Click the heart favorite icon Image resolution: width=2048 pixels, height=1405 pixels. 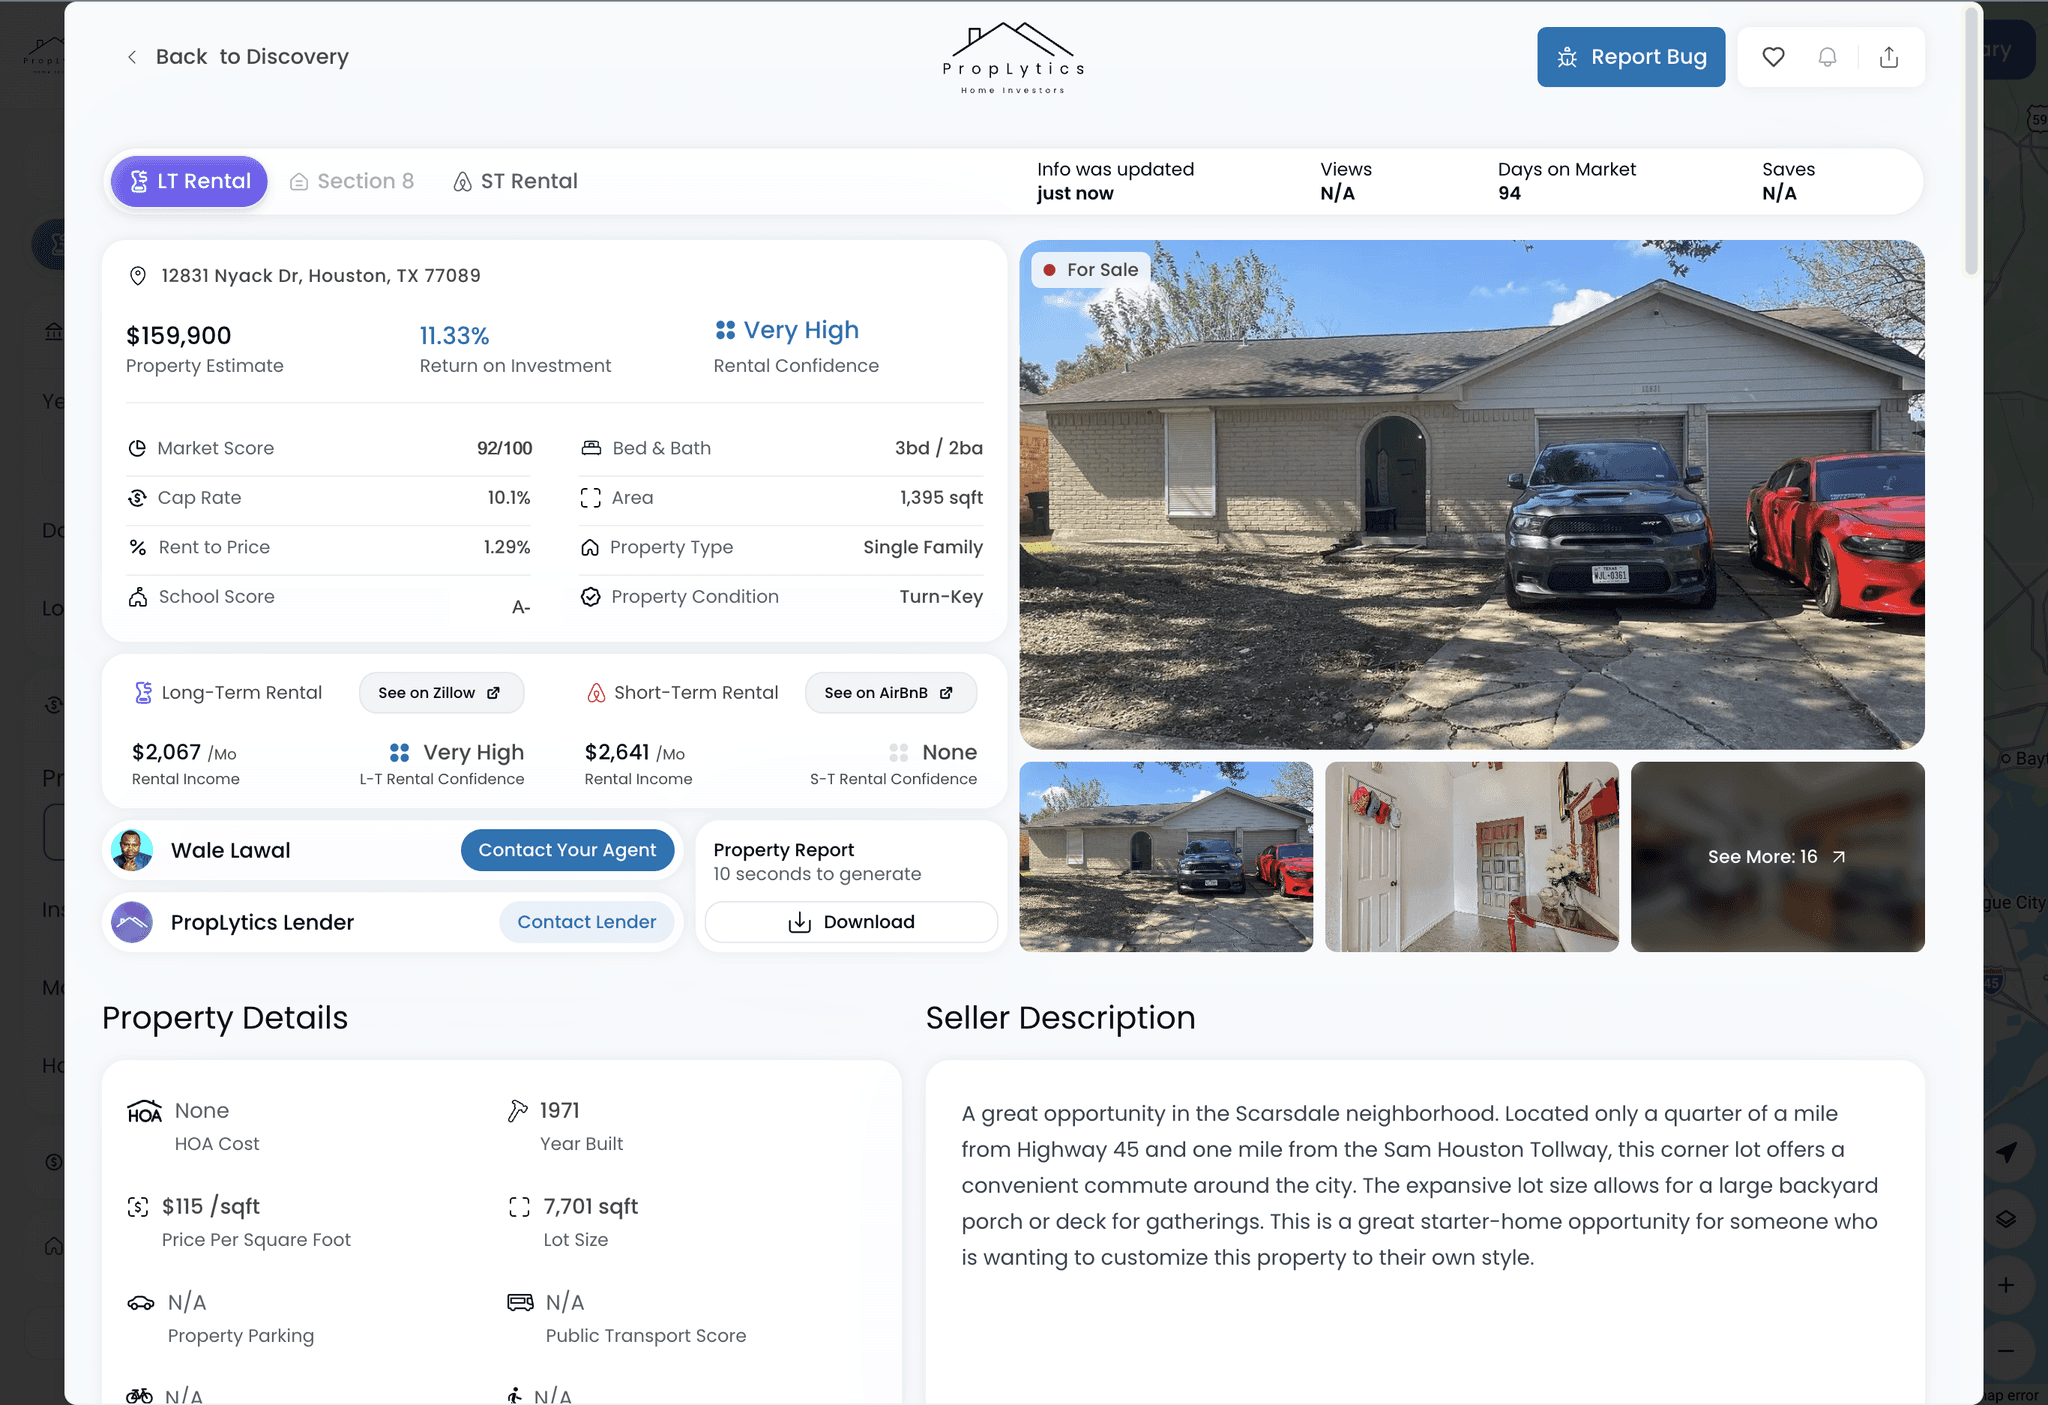tap(1773, 57)
